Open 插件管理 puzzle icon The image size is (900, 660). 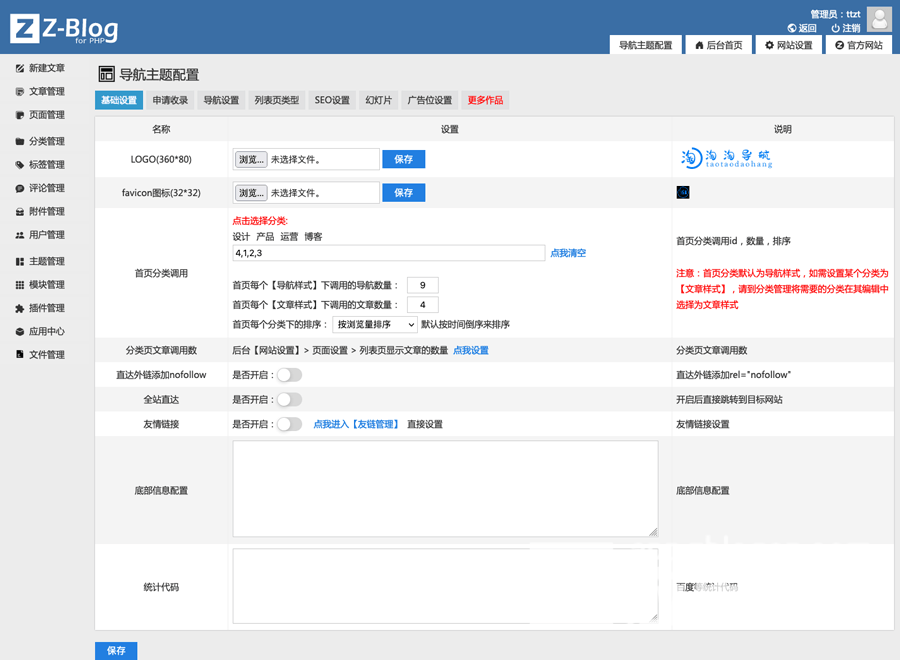[x=20, y=308]
